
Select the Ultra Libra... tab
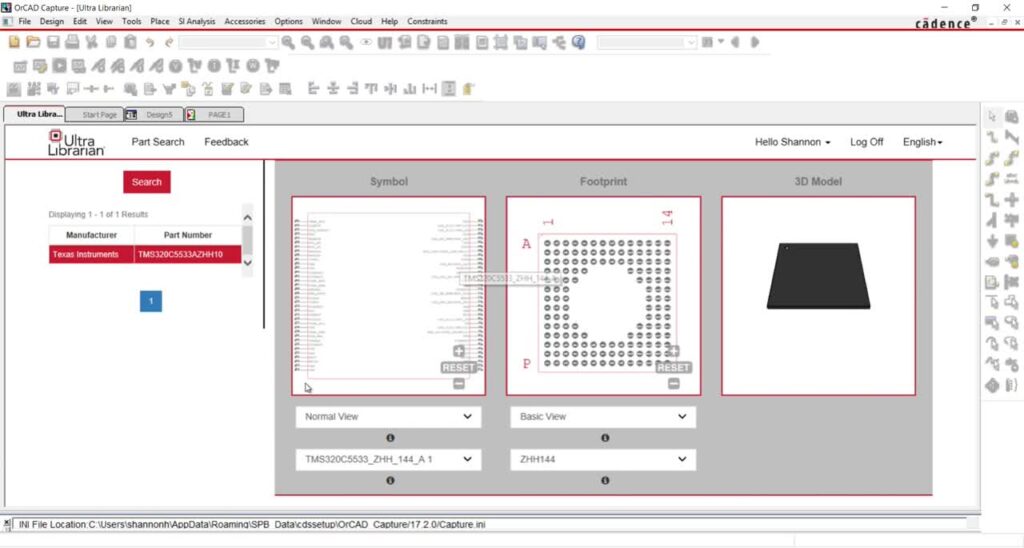[x=35, y=114]
